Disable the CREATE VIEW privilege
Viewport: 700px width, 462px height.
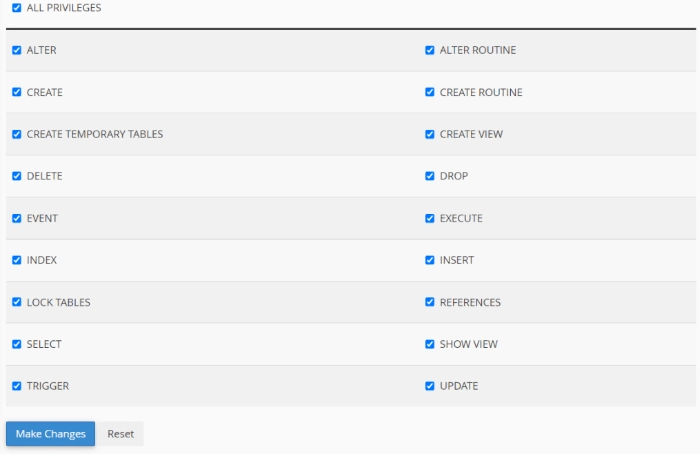click(430, 134)
